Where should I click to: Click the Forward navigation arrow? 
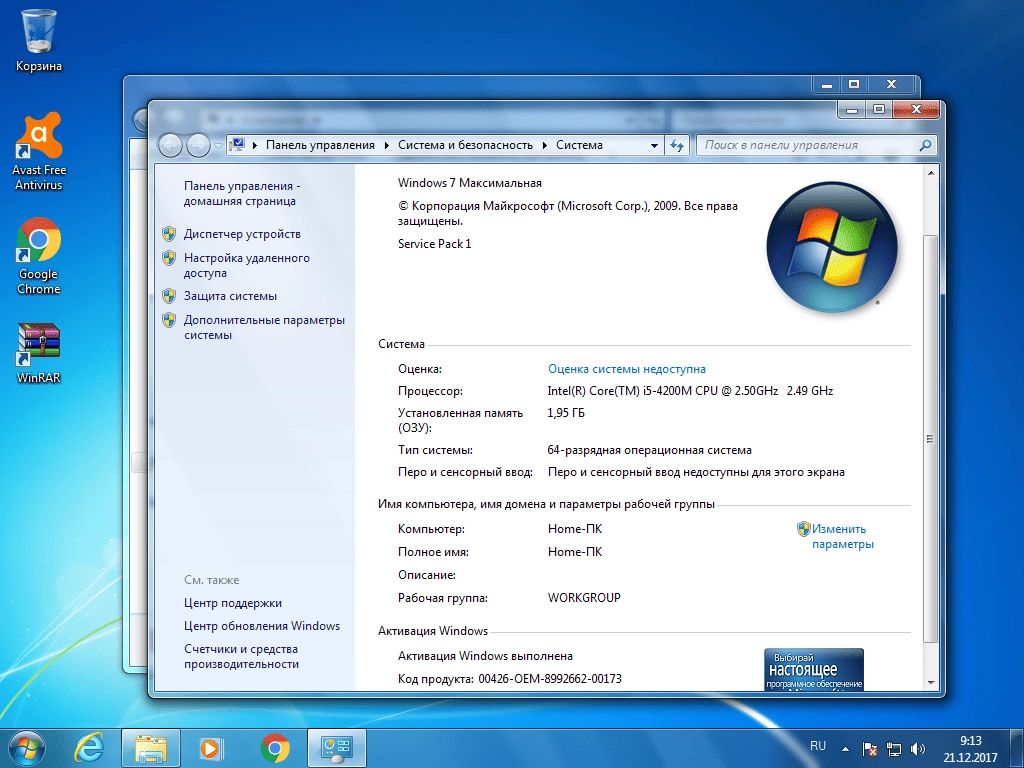point(198,145)
